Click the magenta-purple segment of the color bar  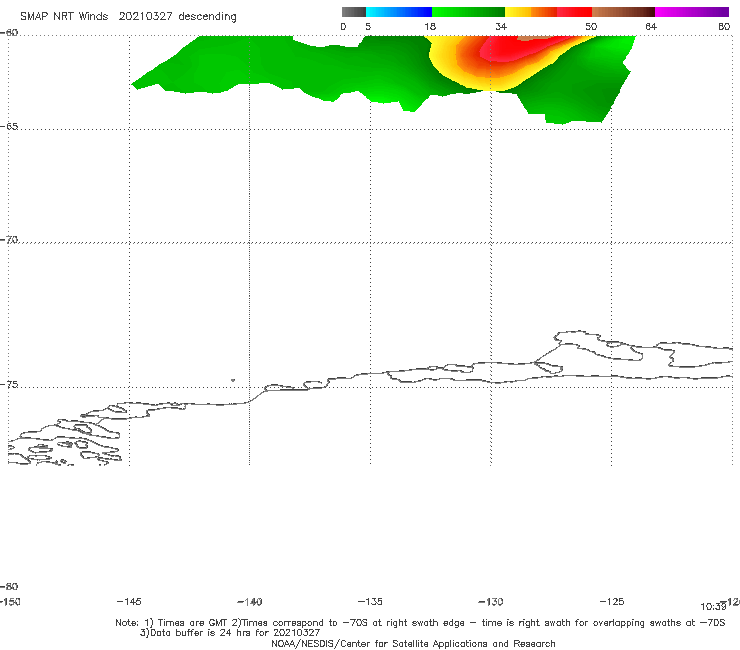click(692, 12)
